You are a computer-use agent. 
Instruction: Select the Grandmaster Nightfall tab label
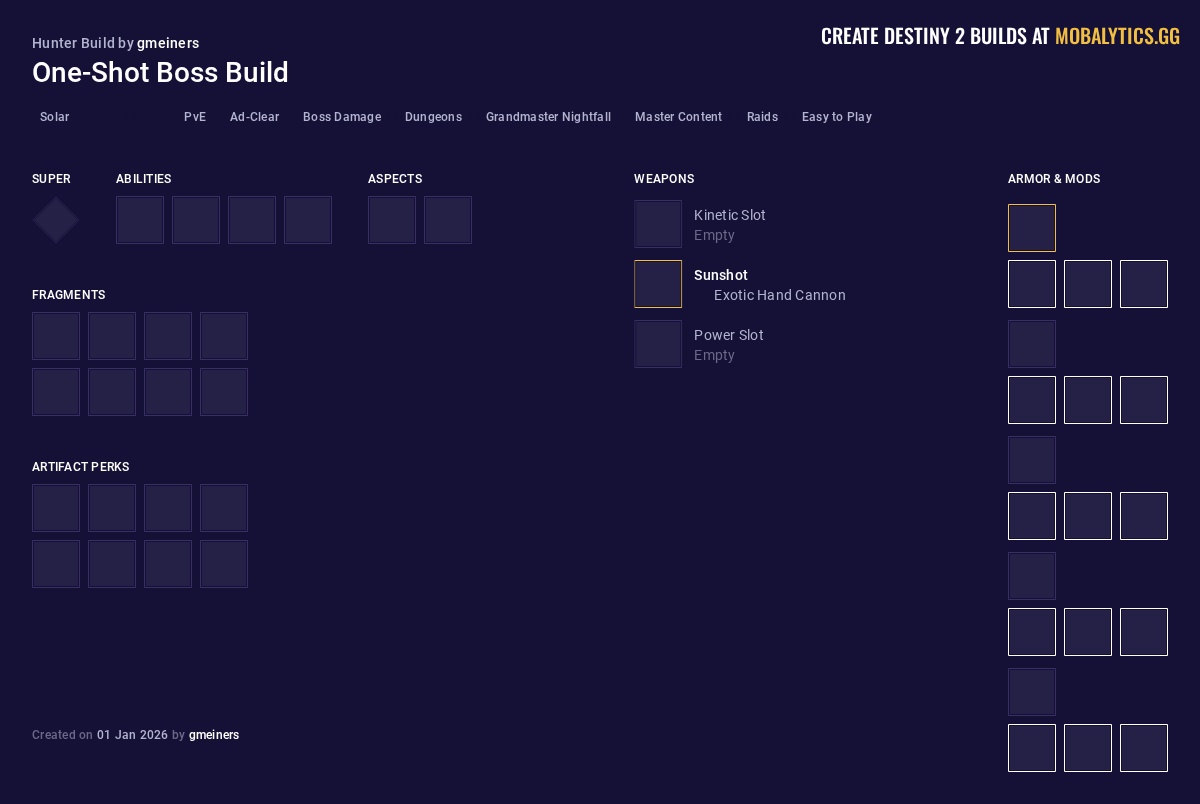(x=548, y=117)
